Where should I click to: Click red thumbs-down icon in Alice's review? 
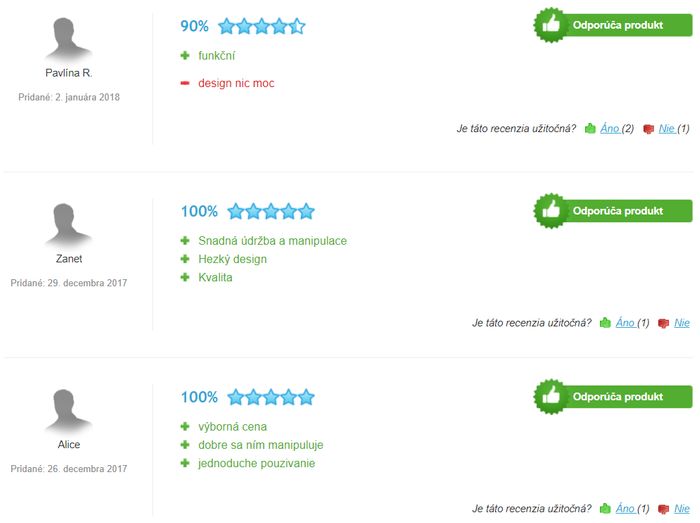663,509
